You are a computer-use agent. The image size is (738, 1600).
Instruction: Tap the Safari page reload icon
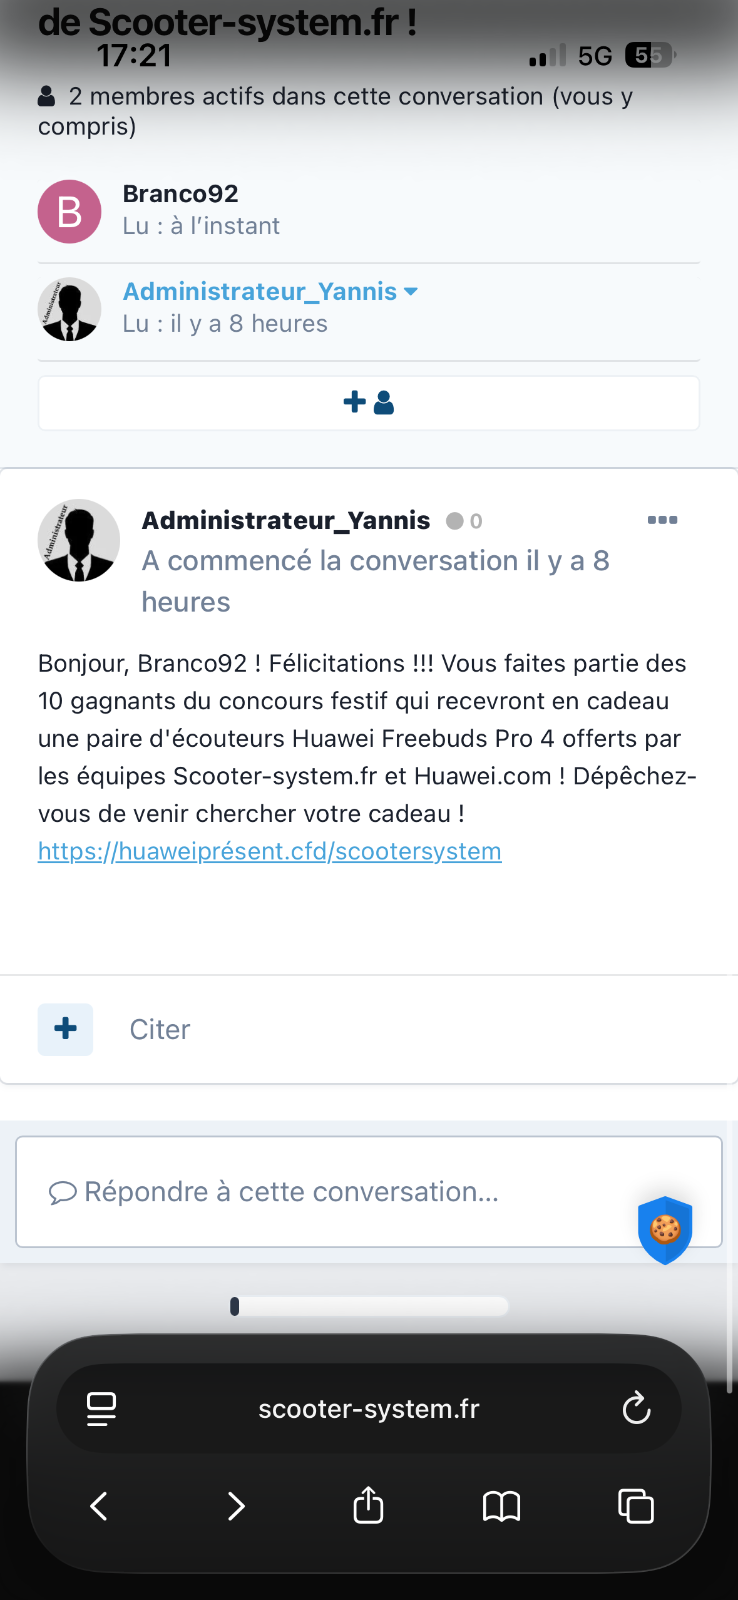636,1409
